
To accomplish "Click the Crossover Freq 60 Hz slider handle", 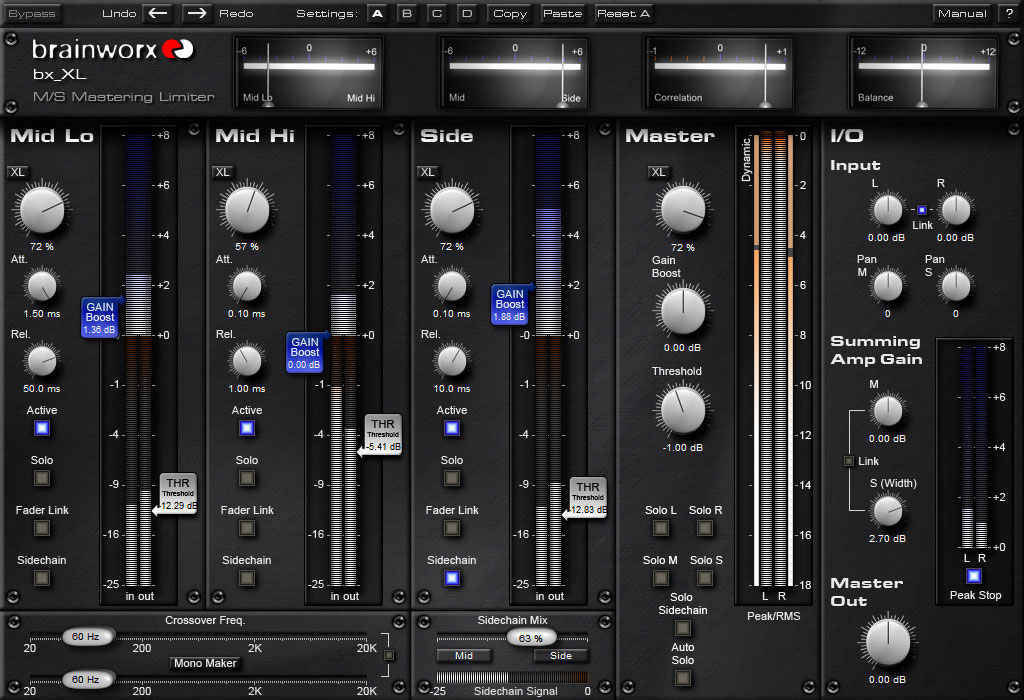I will pos(87,637).
